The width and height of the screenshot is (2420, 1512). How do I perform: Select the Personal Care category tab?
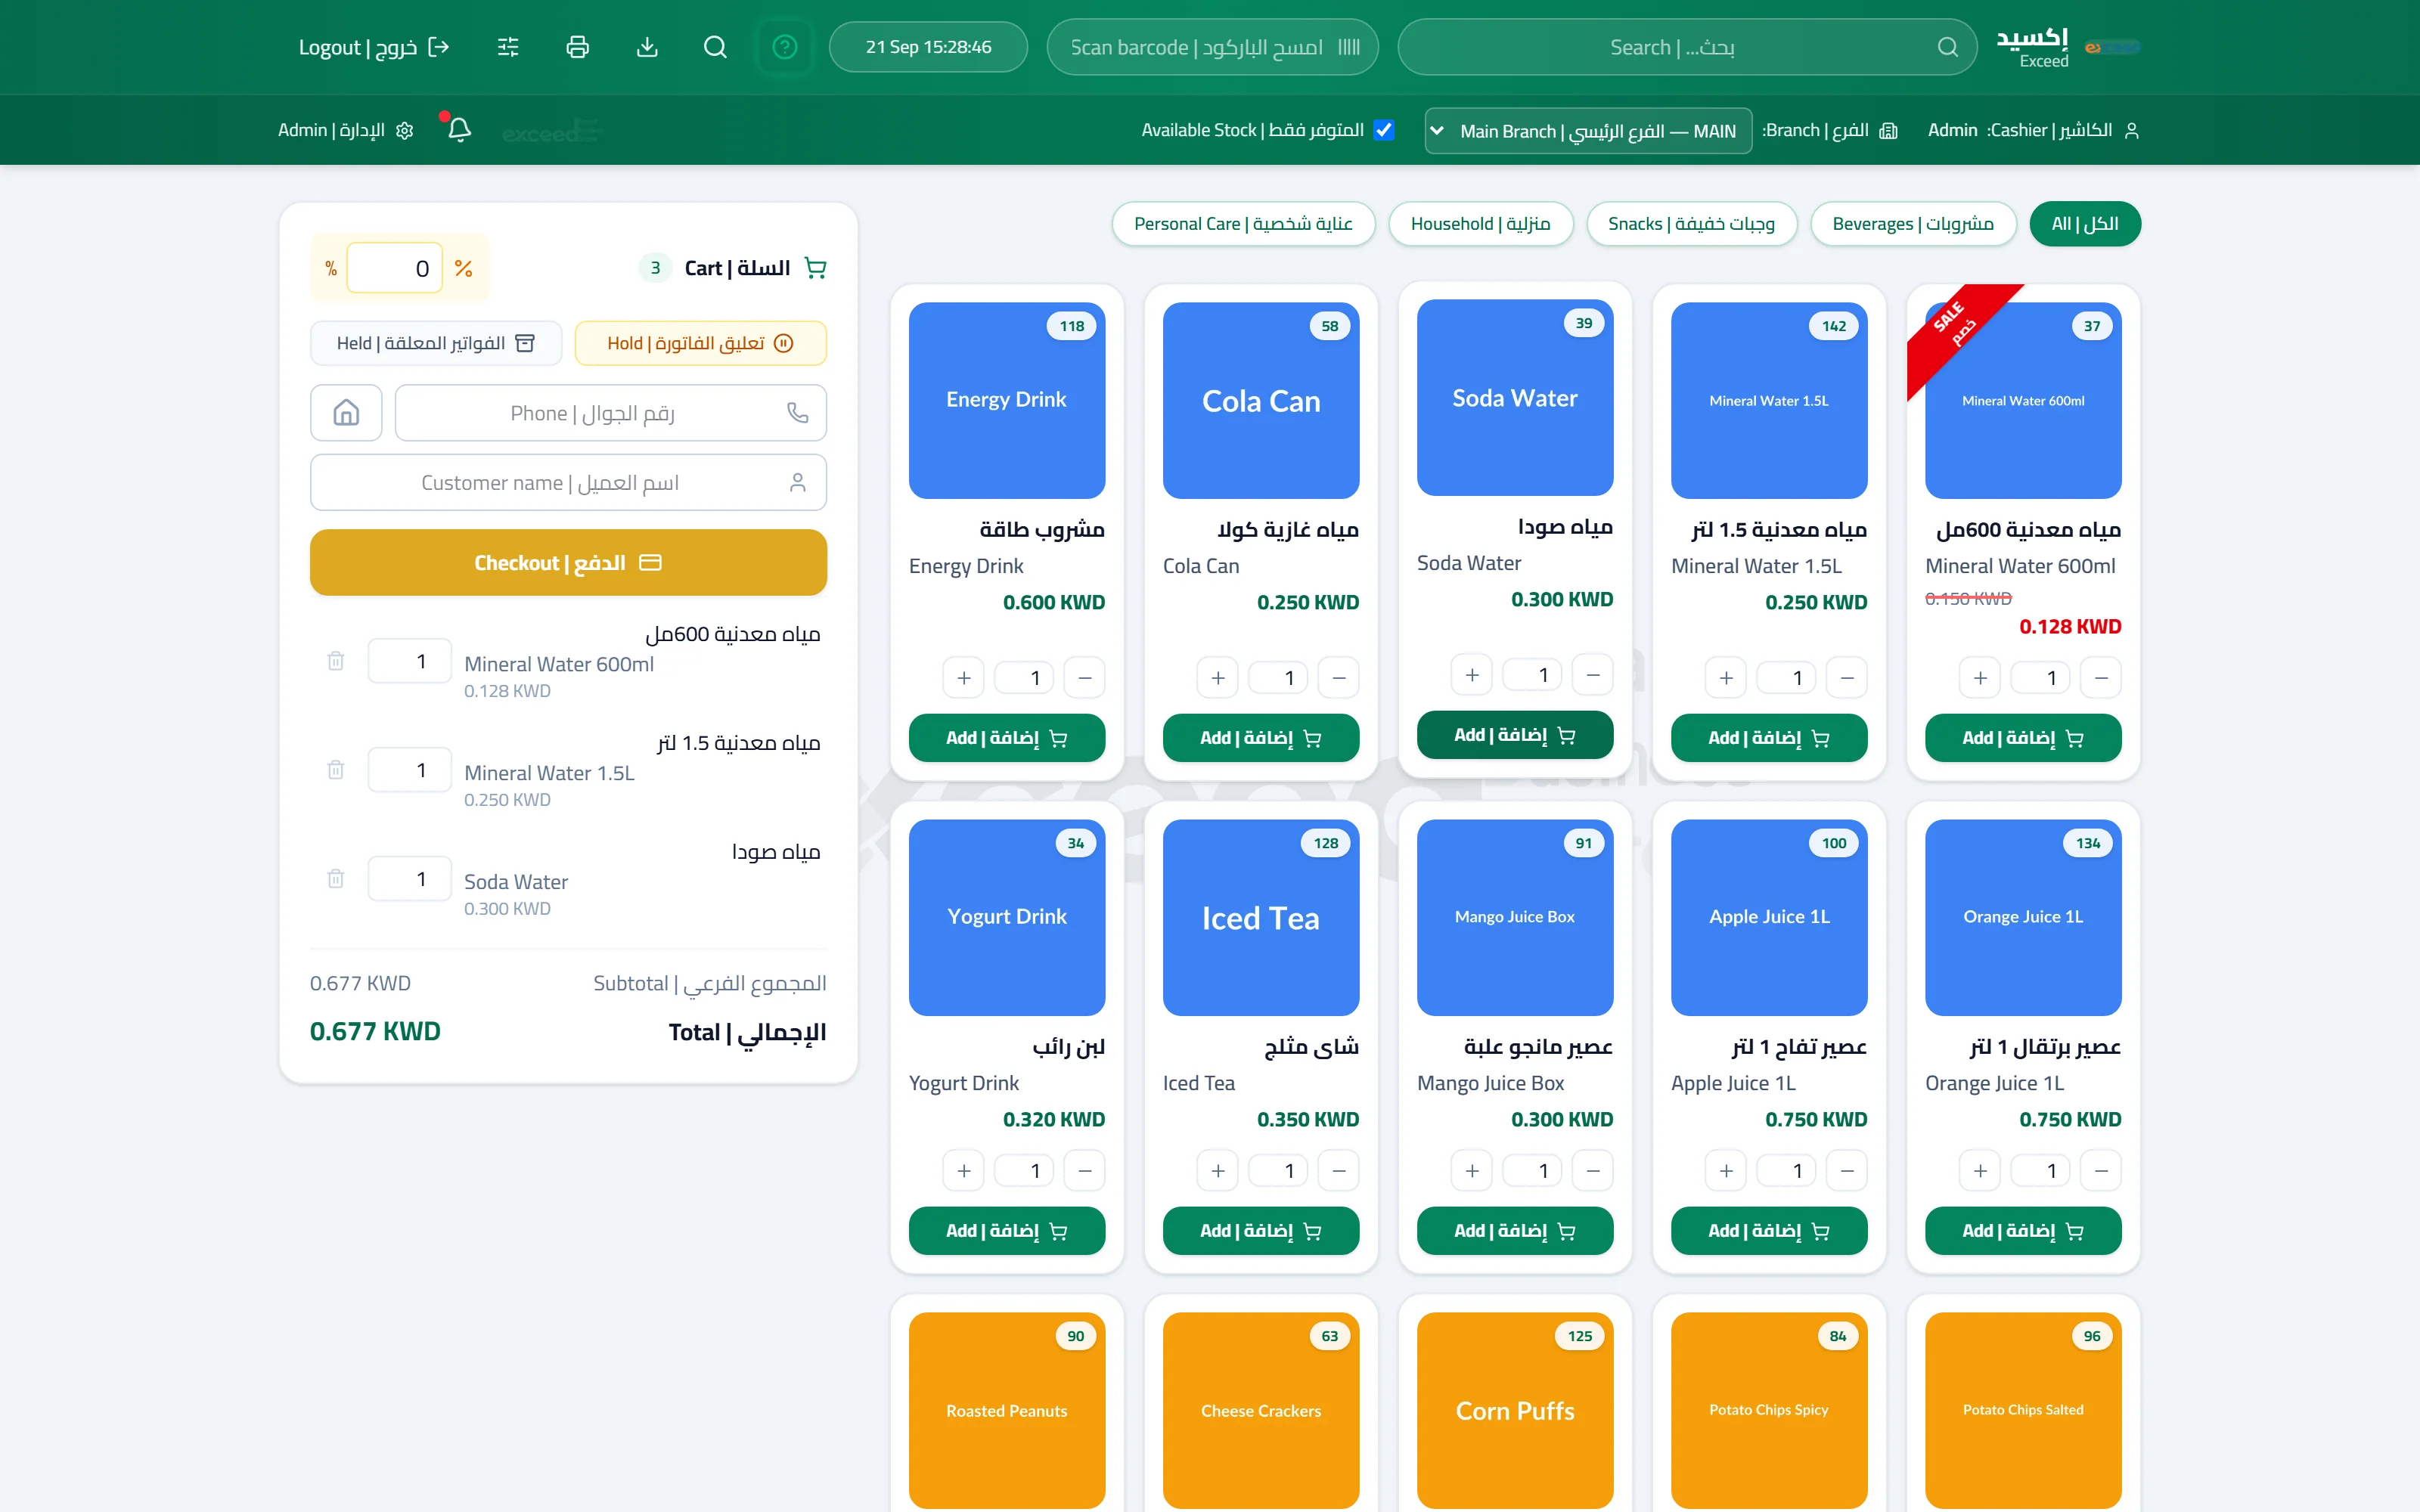click(1243, 224)
